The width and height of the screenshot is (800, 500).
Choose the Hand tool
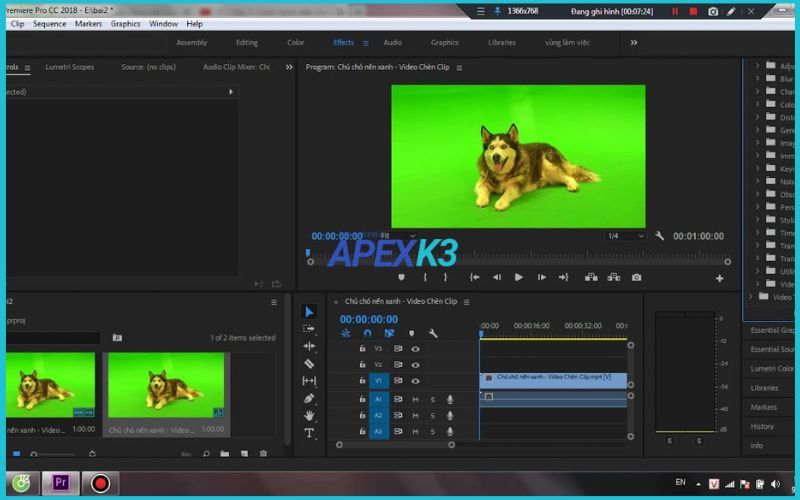pyautogui.click(x=309, y=415)
